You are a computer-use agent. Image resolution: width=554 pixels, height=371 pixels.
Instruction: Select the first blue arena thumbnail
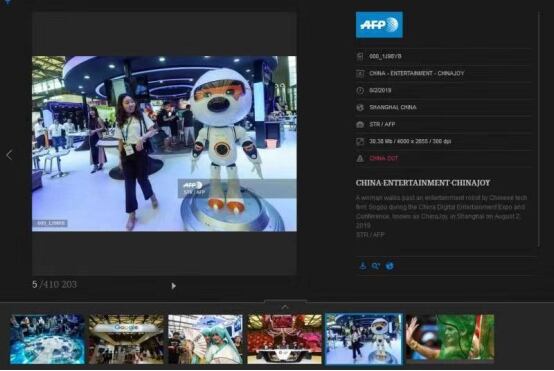tap(47, 339)
